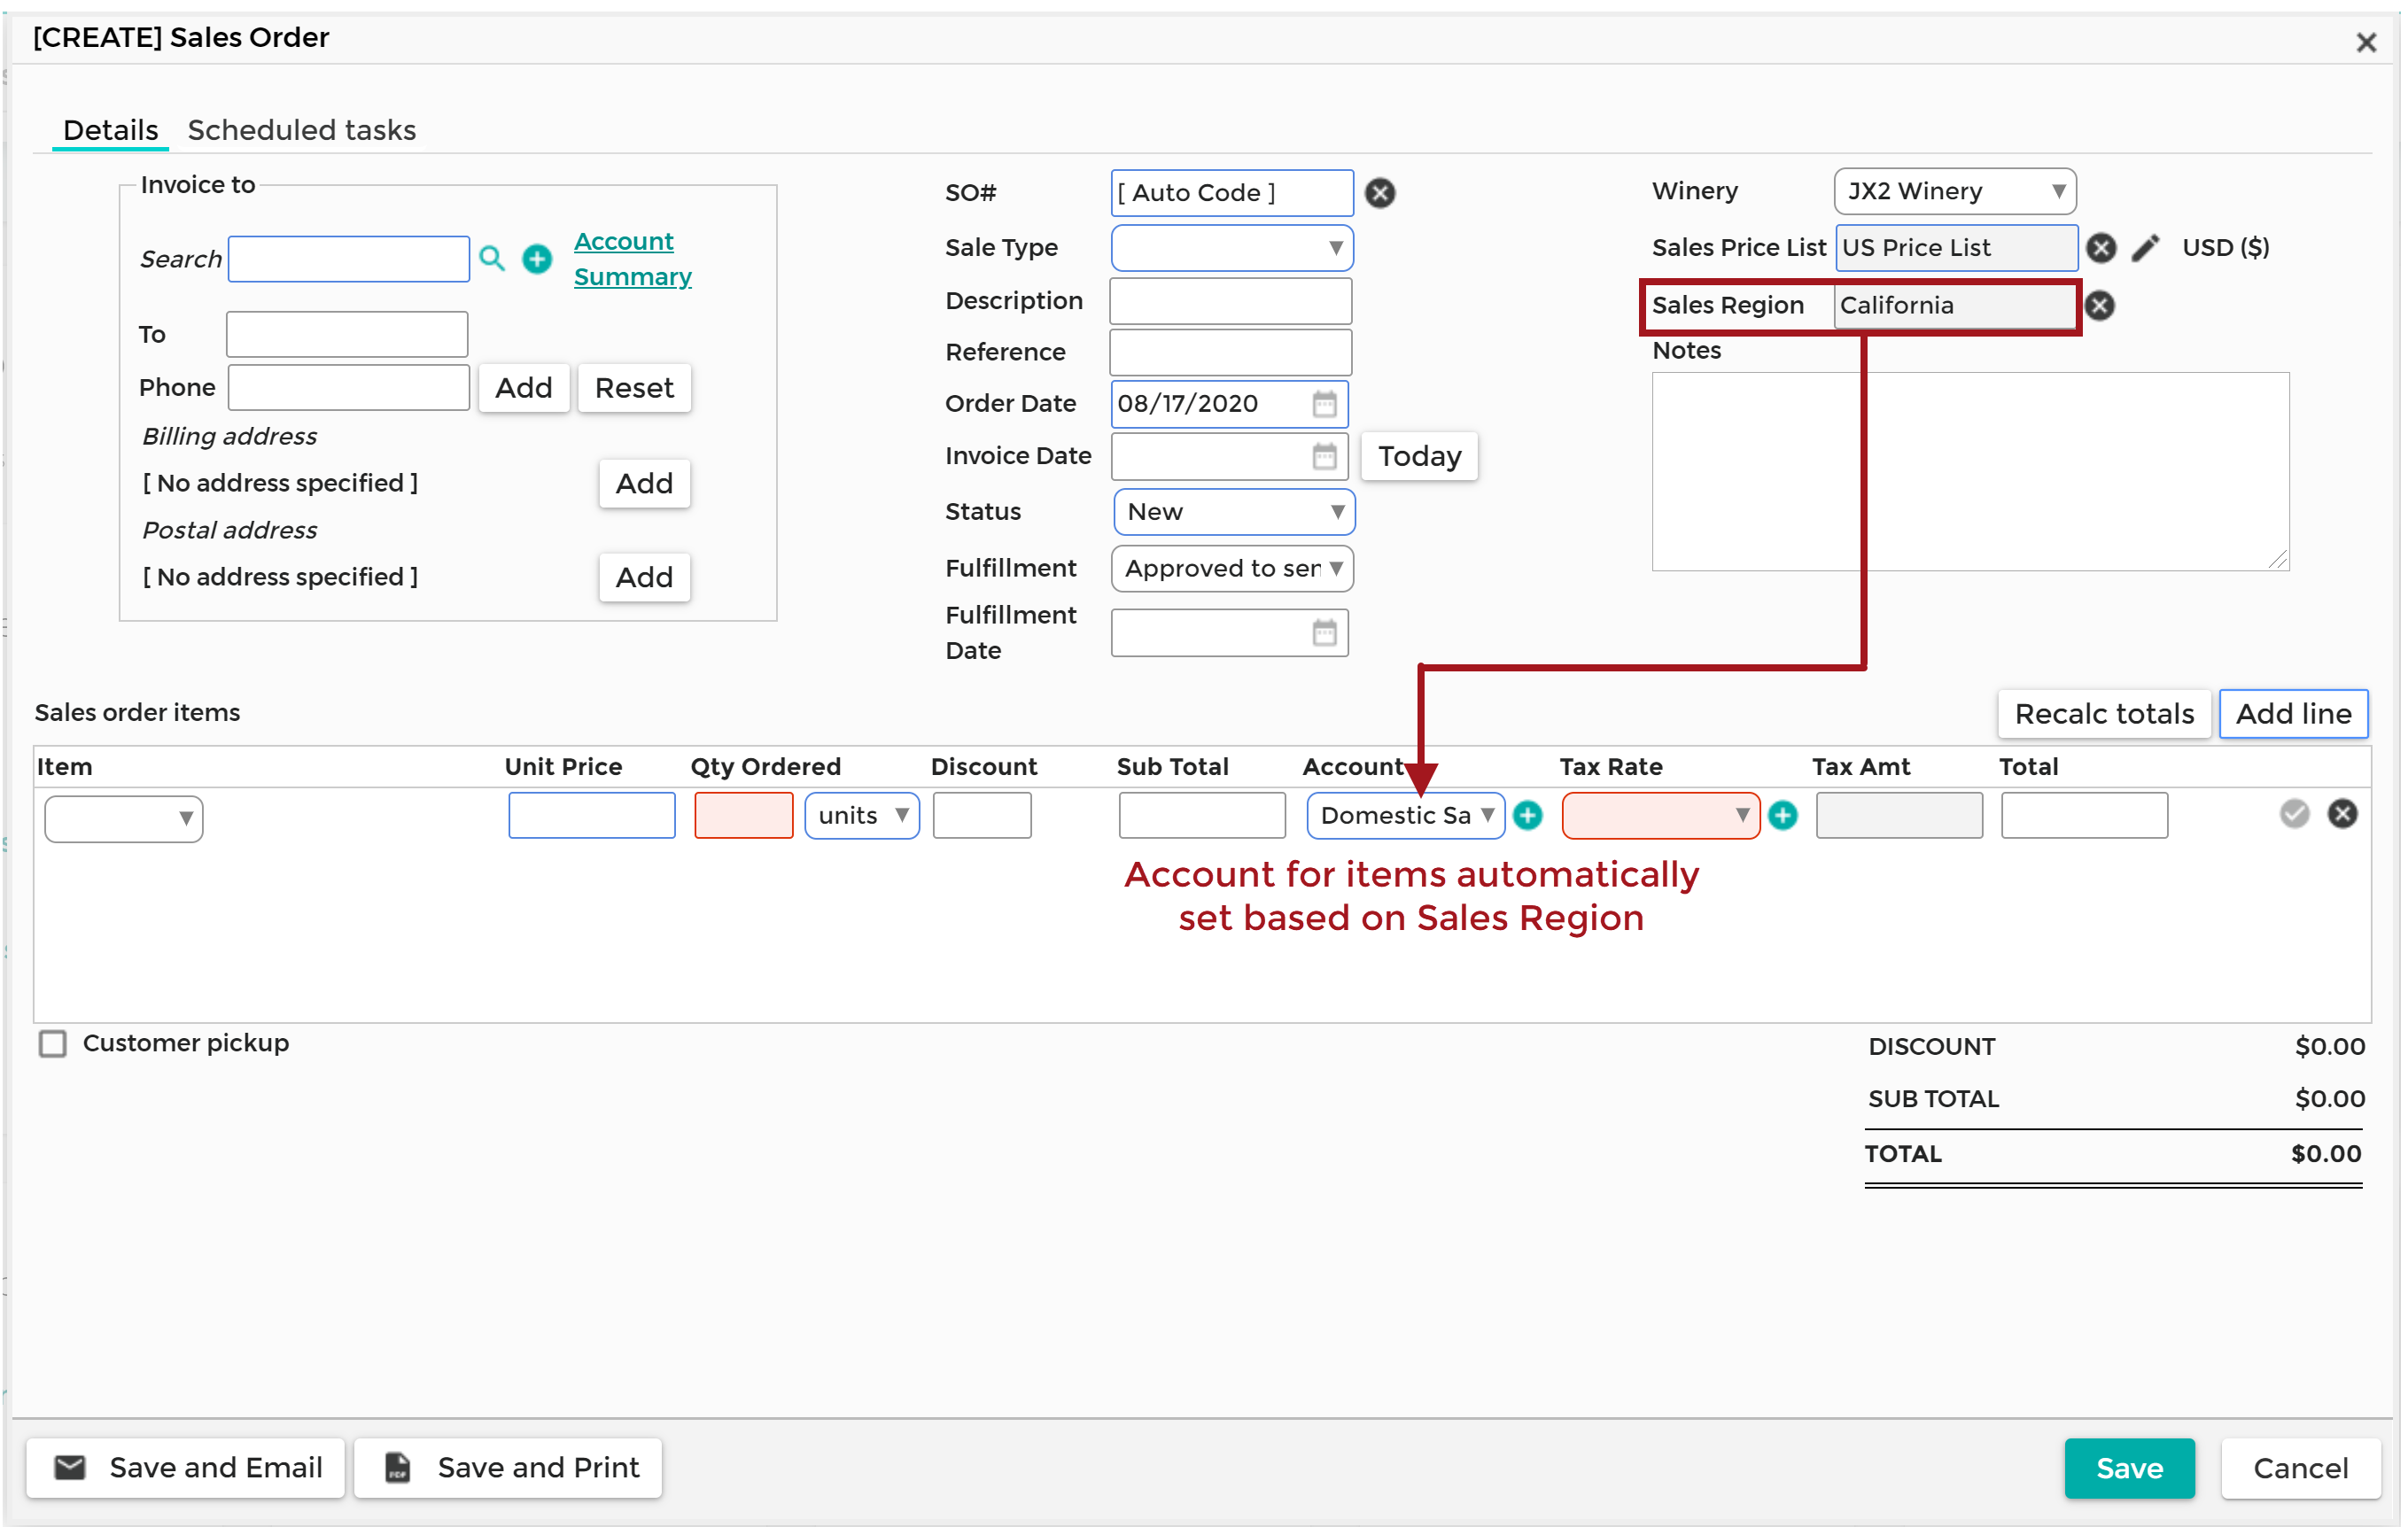Add a Postal address
Viewport: 2408px width, 1527px height.
[x=644, y=578]
